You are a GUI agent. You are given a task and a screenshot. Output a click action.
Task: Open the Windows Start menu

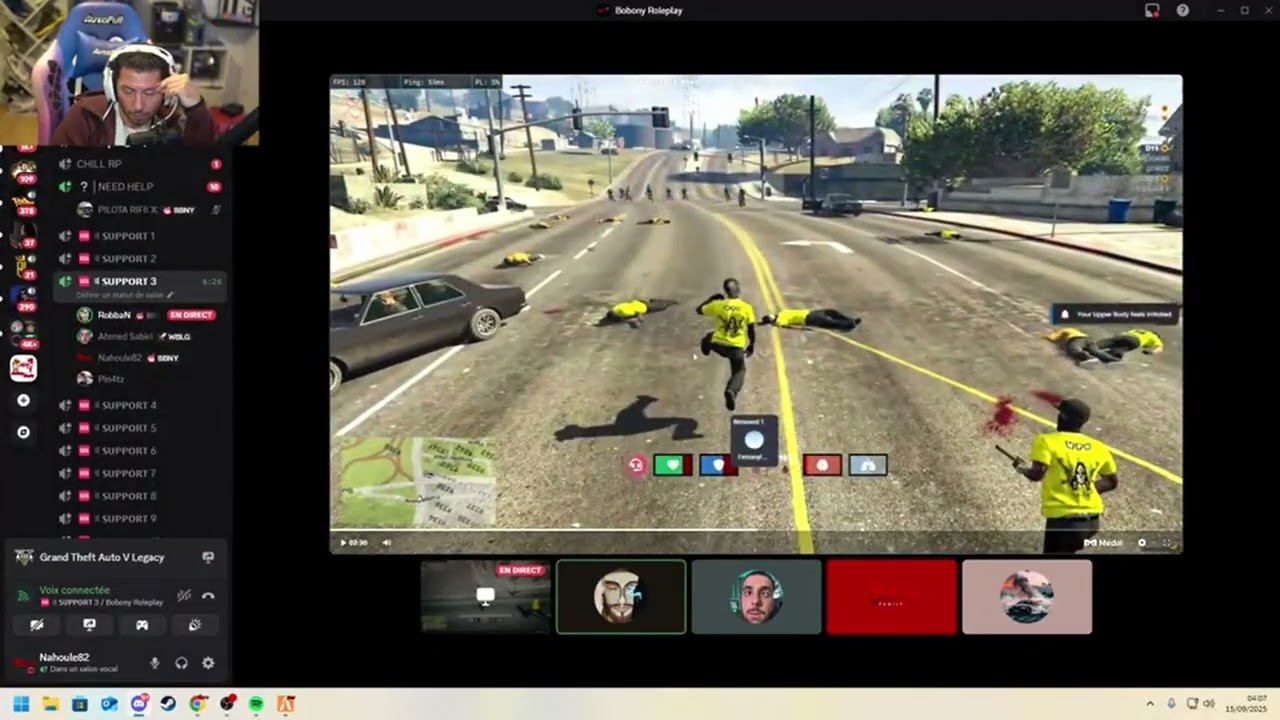pos(21,704)
